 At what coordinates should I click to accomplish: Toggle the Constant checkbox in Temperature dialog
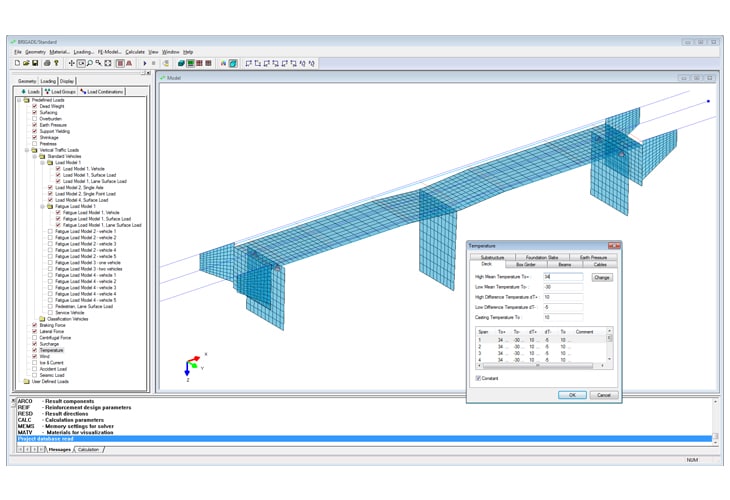point(478,378)
